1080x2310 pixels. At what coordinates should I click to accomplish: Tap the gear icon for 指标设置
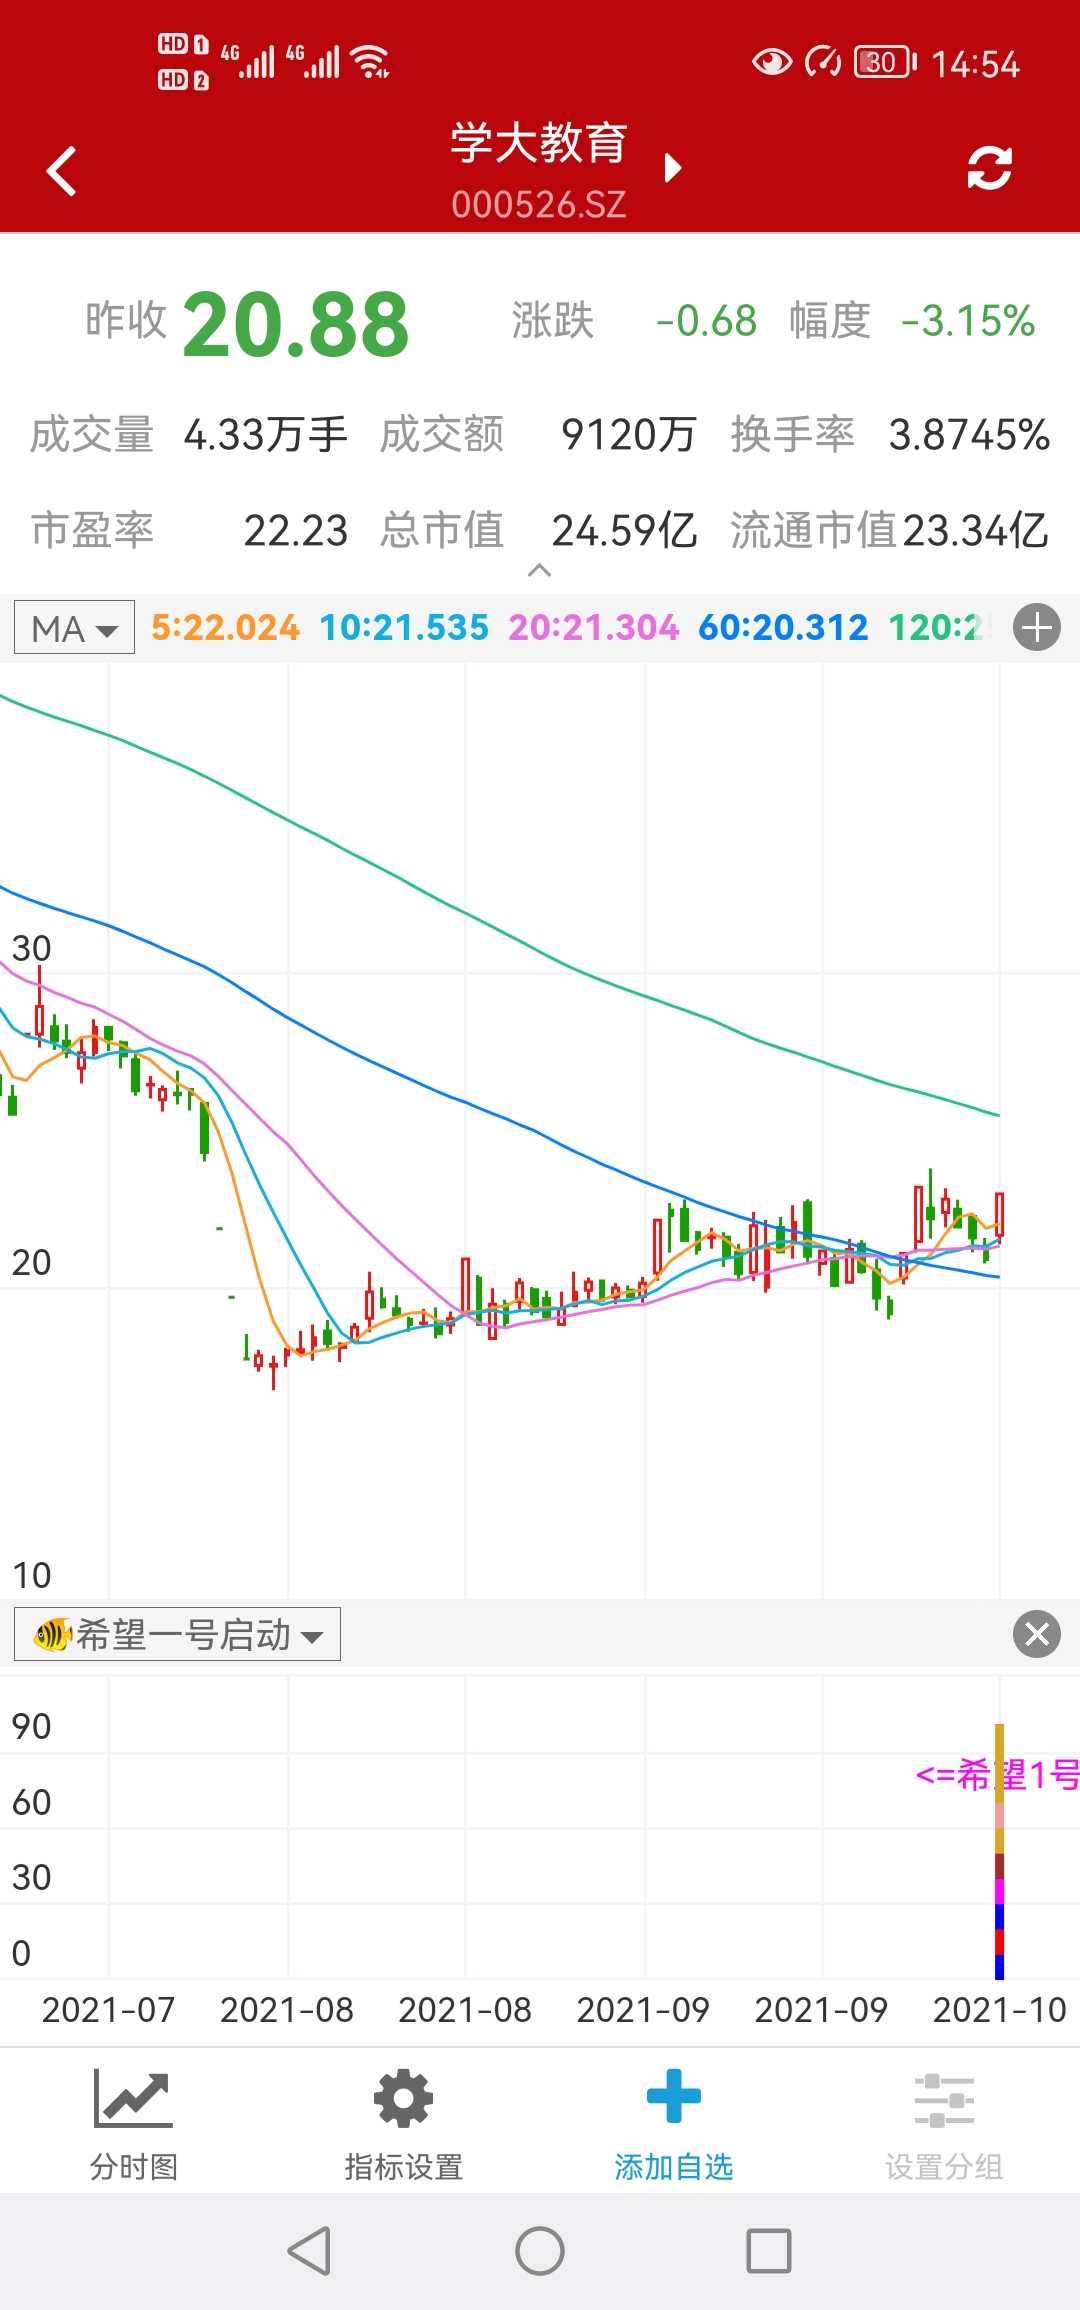[403, 2098]
